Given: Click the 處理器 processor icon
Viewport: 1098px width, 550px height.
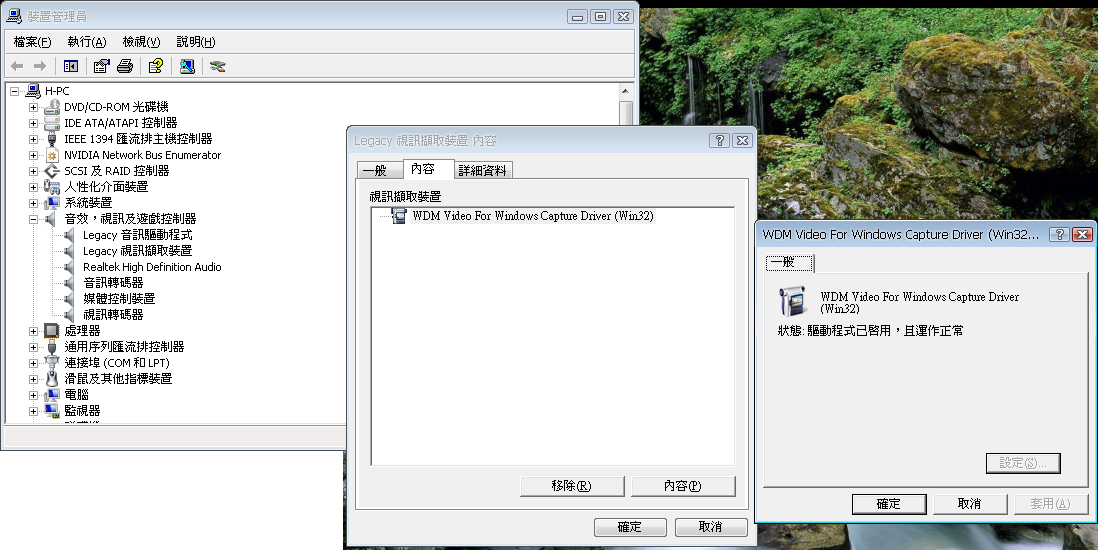Looking at the screenshot, I should coord(52,331).
